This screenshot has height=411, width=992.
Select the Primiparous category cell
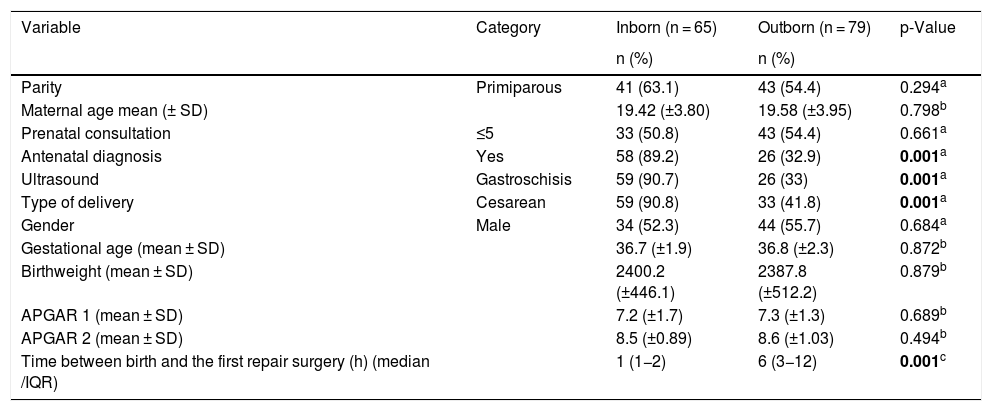pos(519,87)
